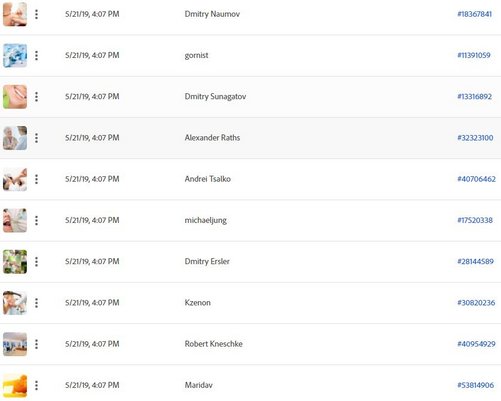Open the three-dot menu for Andrei Tsalko

pos(36,179)
